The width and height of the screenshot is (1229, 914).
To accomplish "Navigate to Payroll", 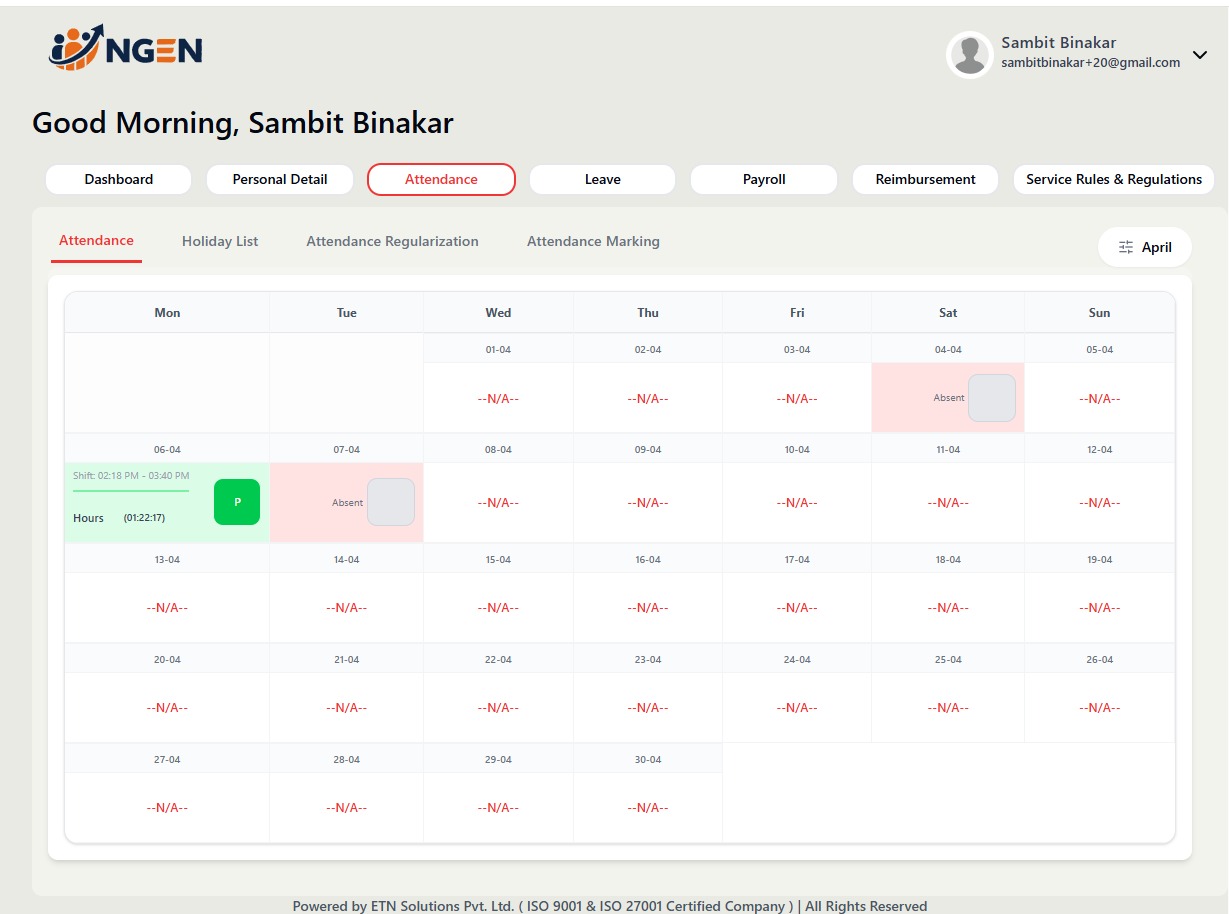I will pos(764,179).
